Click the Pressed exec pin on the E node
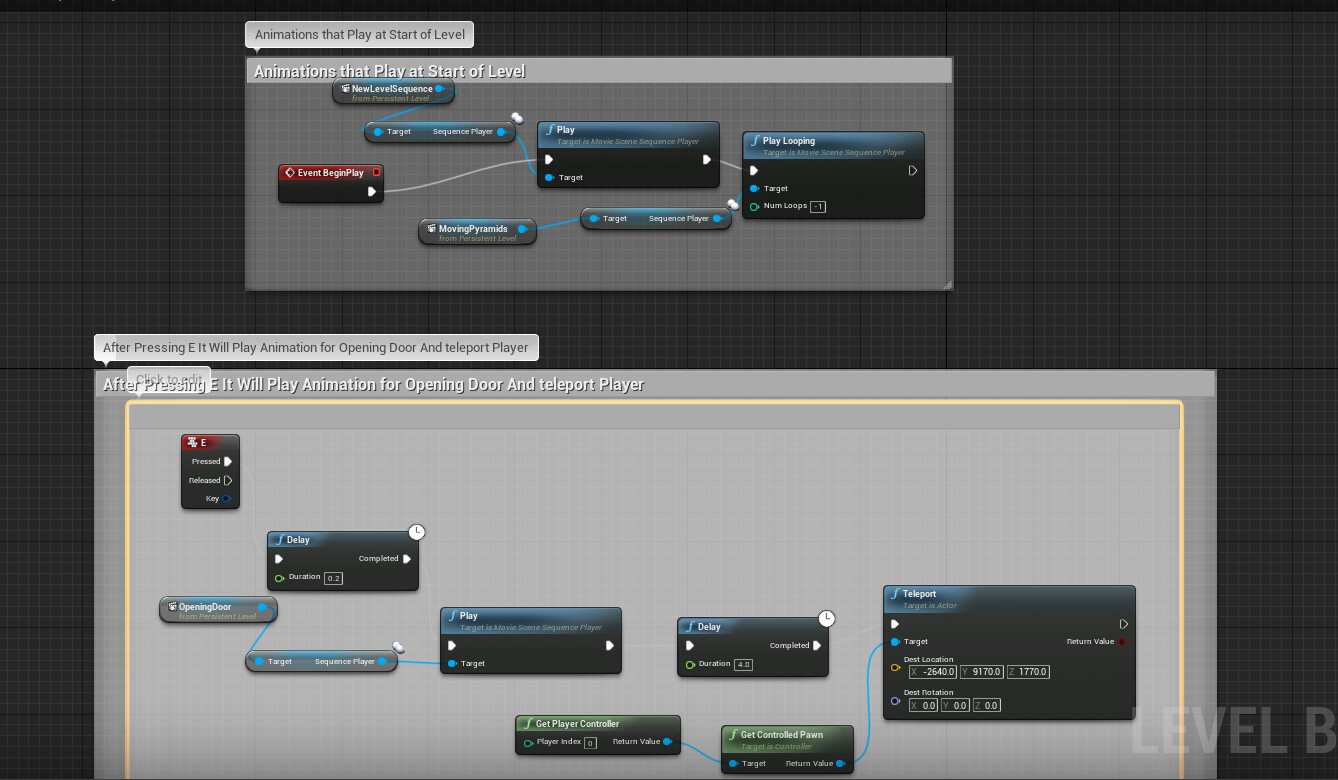Image resolution: width=1338 pixels, height=780 pixels. click(227, 461)
